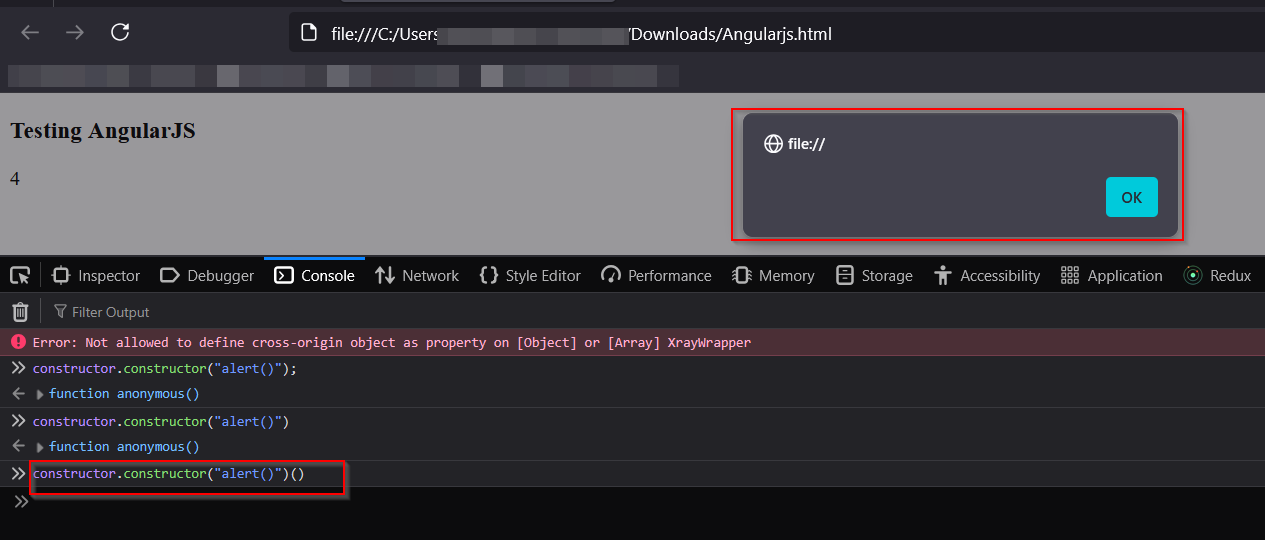1265x540 pixels.
Task: Open the Network tab
Action: pos(417,276)
